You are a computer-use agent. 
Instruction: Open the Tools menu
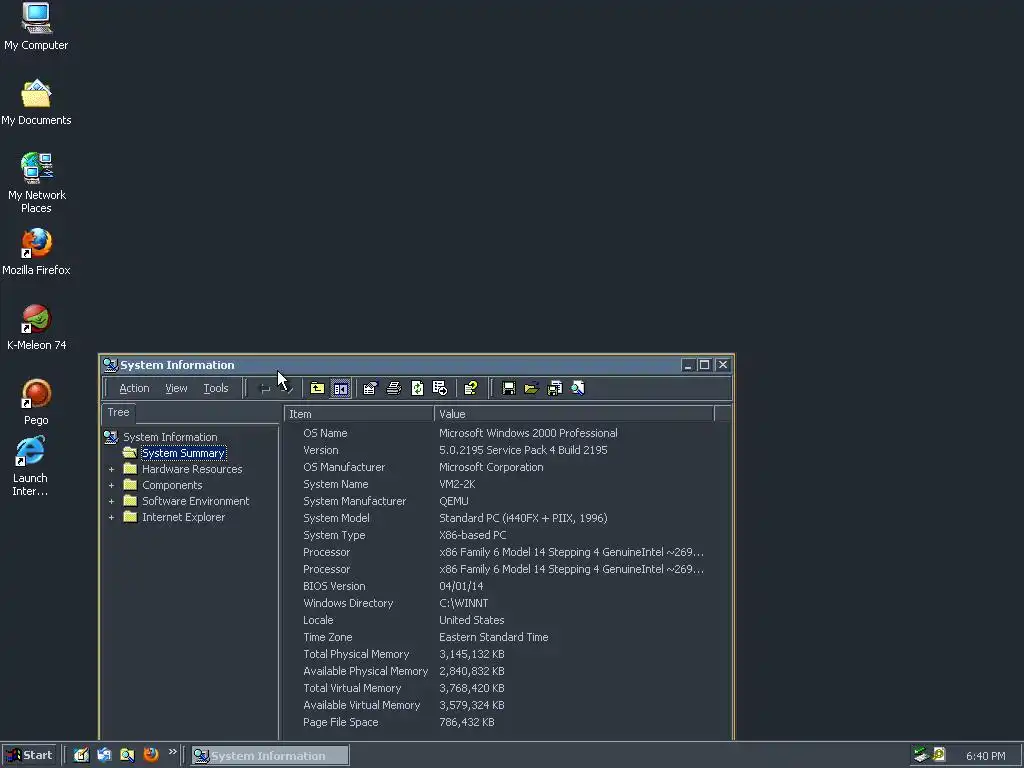216,389
